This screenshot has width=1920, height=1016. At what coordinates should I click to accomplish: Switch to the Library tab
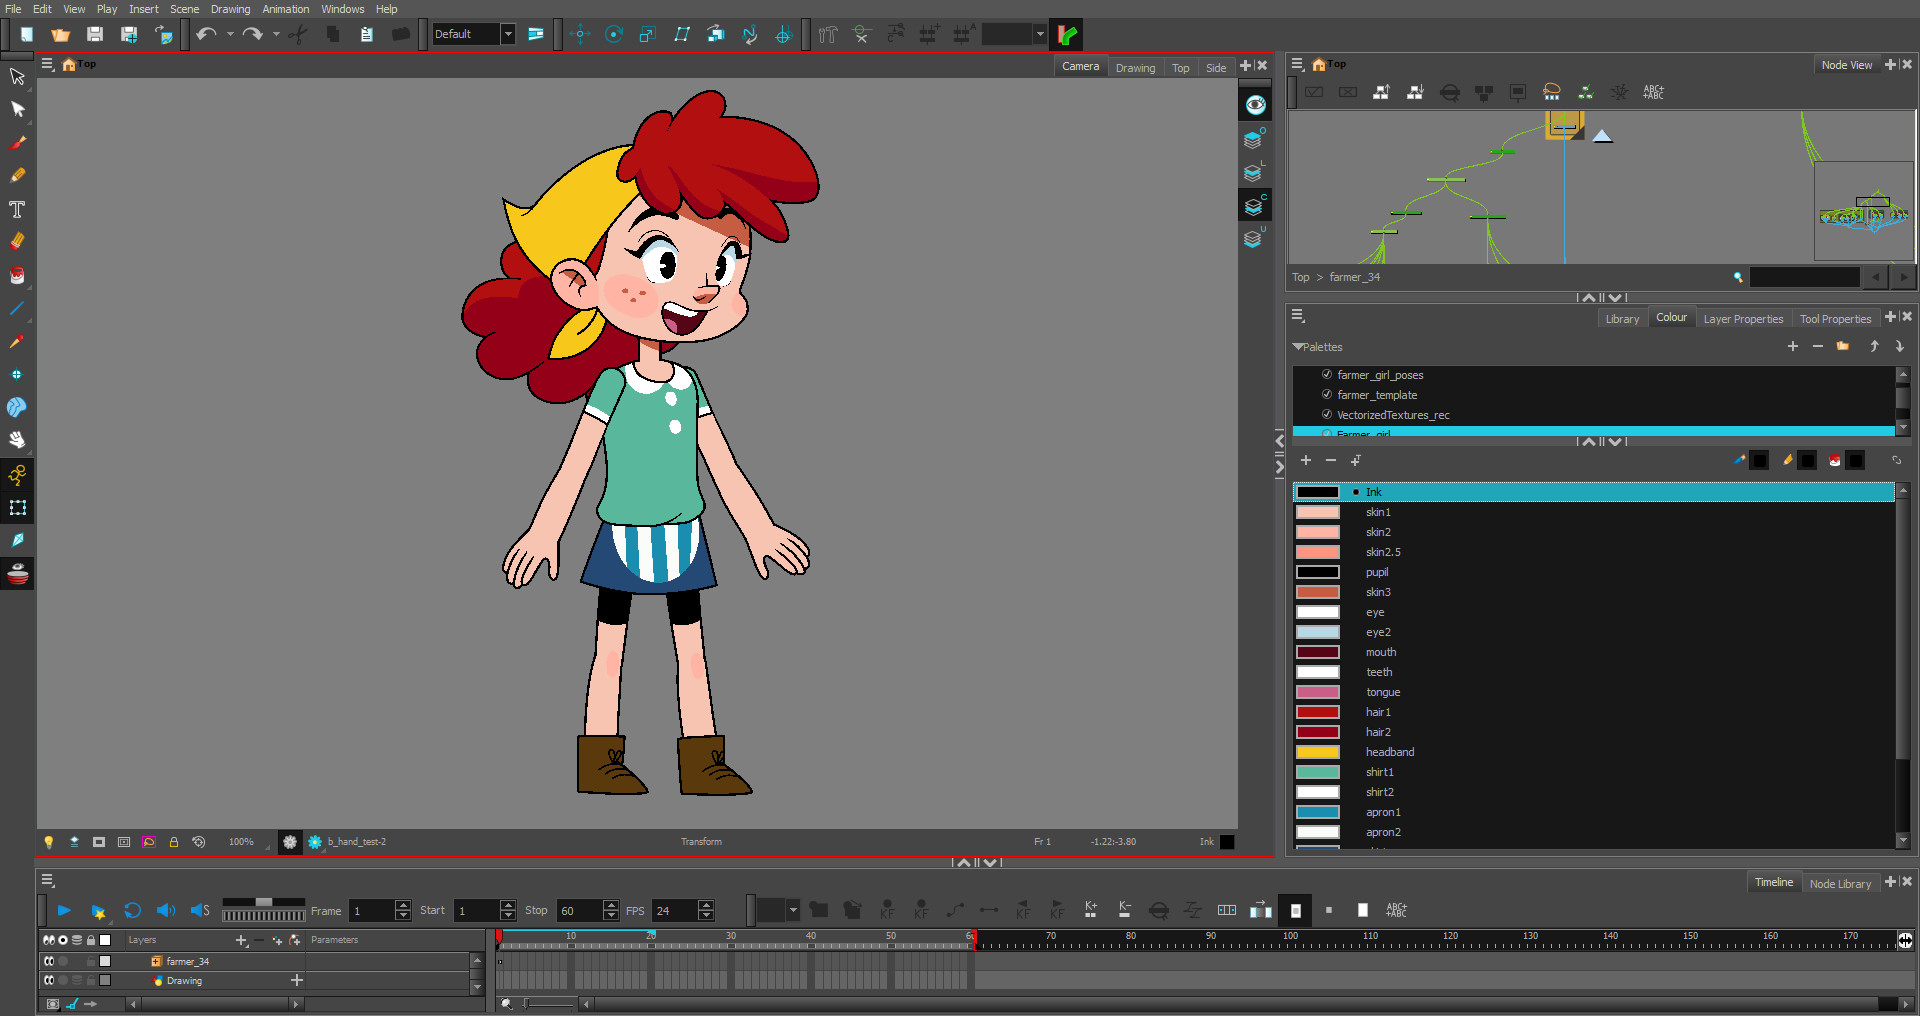click(x=1622, y=319)
